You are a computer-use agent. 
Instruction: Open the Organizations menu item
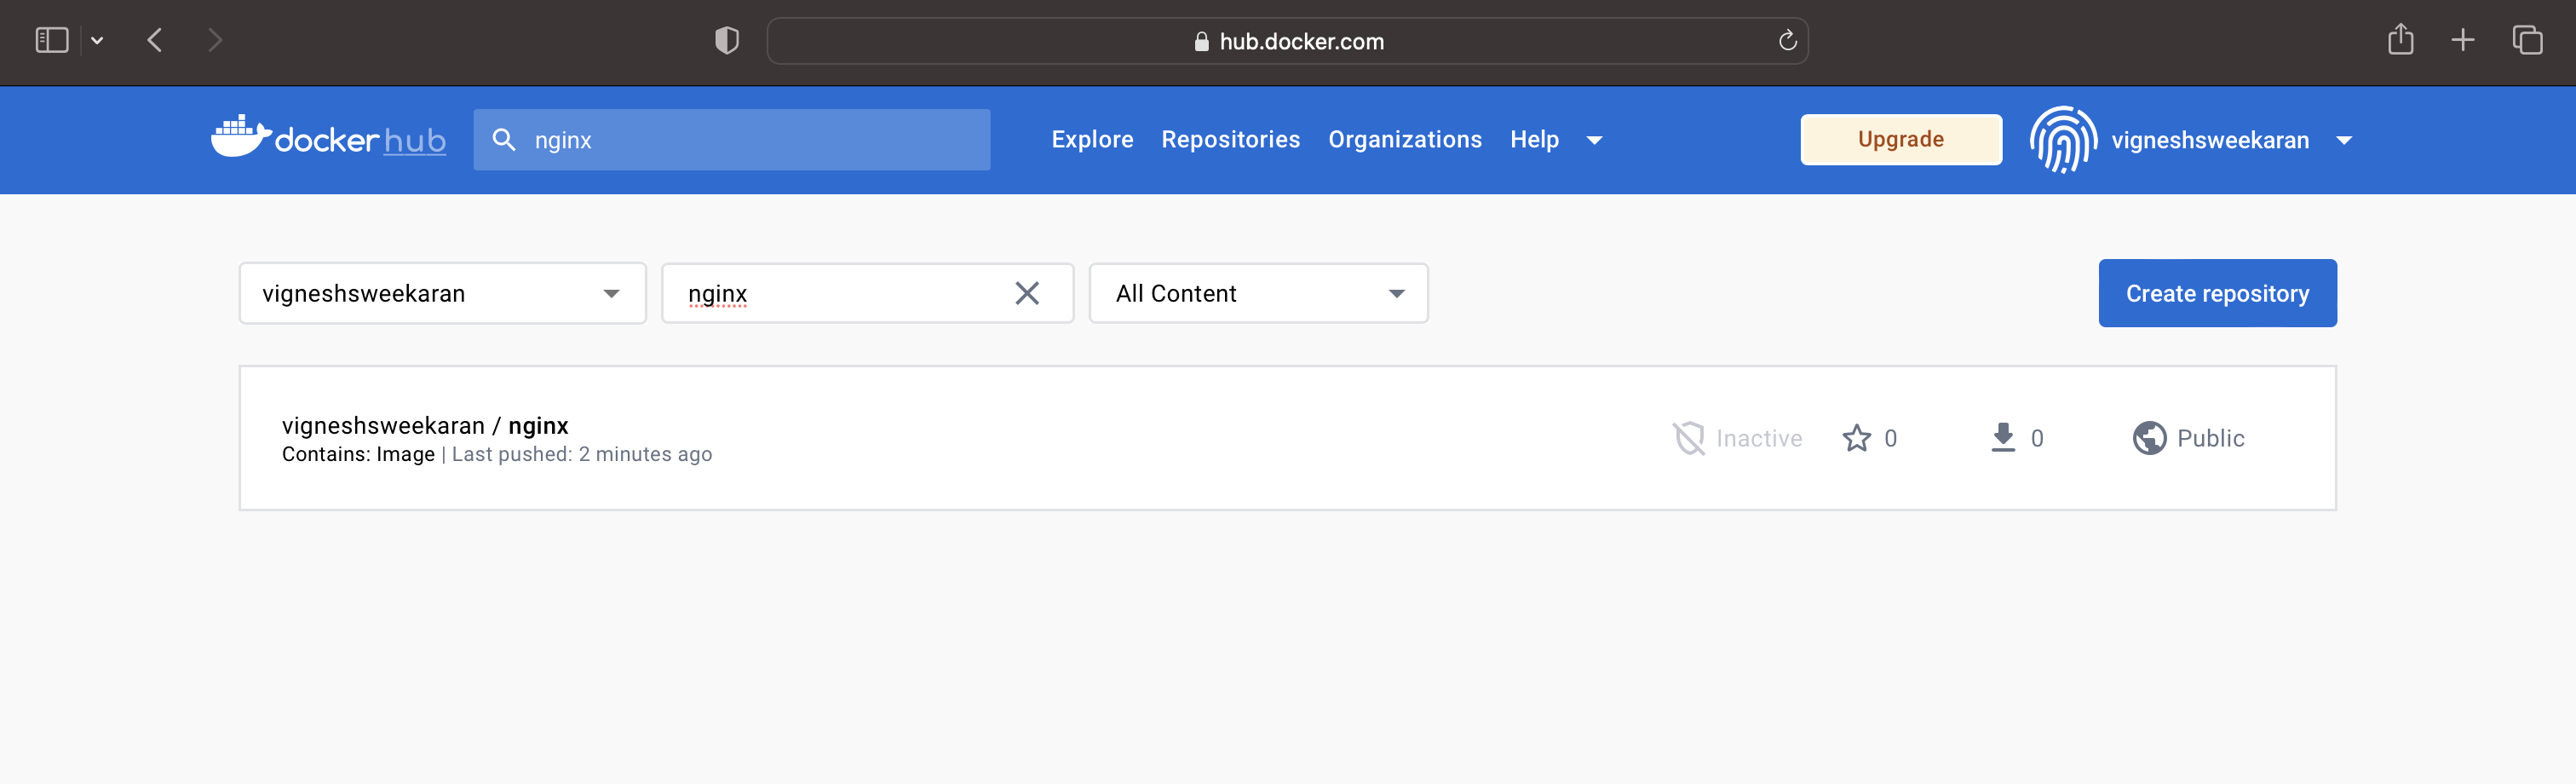click(x=1405, y=139)
